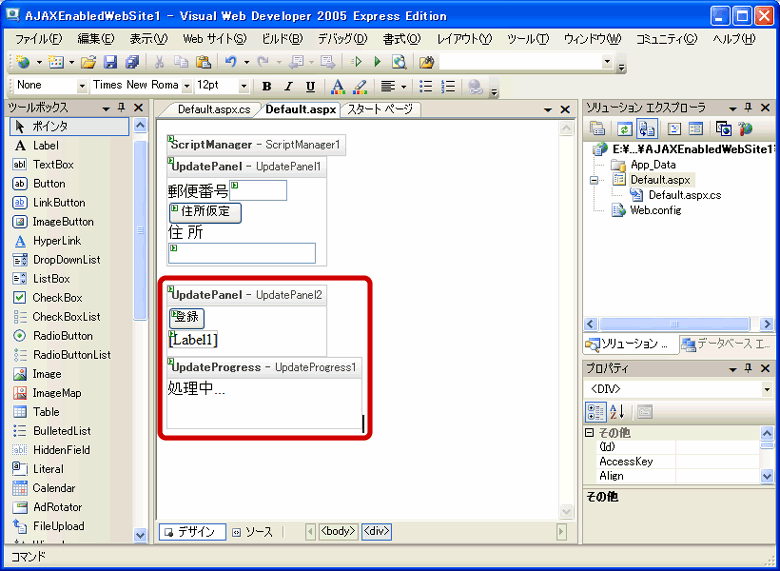The height and width of the screenshot is (571, 780).
Task: Open the Times New Roman font dropdown
Action: tap(187, 87)
